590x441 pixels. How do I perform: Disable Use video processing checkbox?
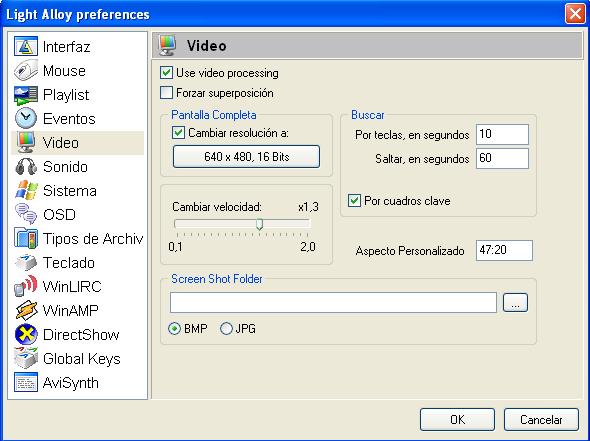click(x=166, y=73)
